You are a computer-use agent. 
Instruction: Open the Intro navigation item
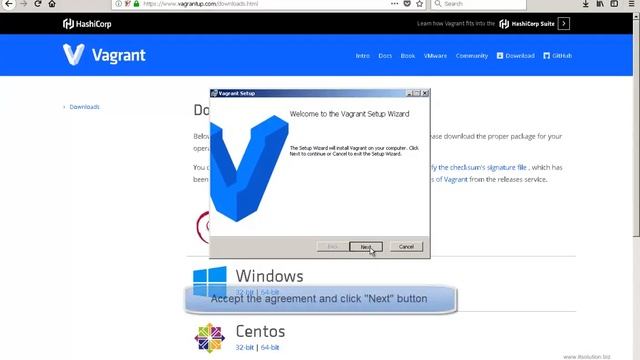coord(362,56)
